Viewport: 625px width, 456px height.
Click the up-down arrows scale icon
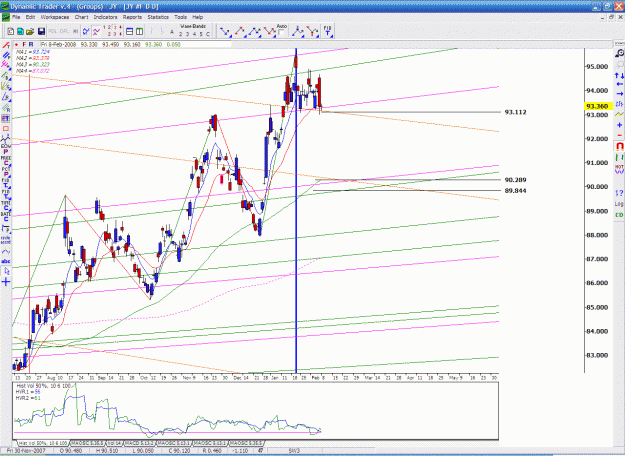(x=619, y=75)
